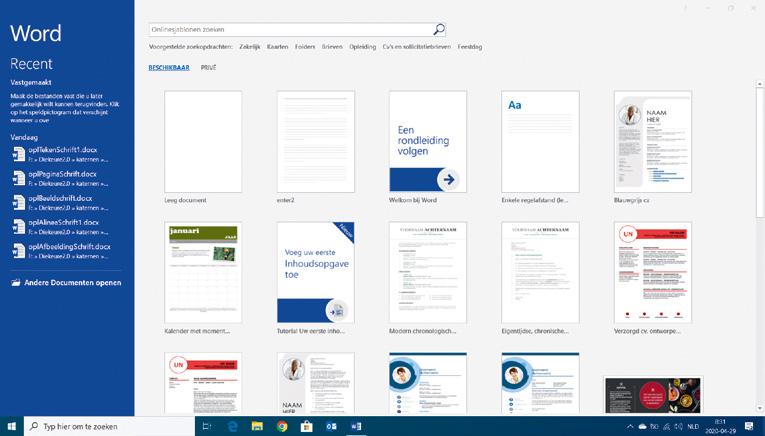Select the Zakelijk suggested search

pyautogui.click(x=249, y=47)
